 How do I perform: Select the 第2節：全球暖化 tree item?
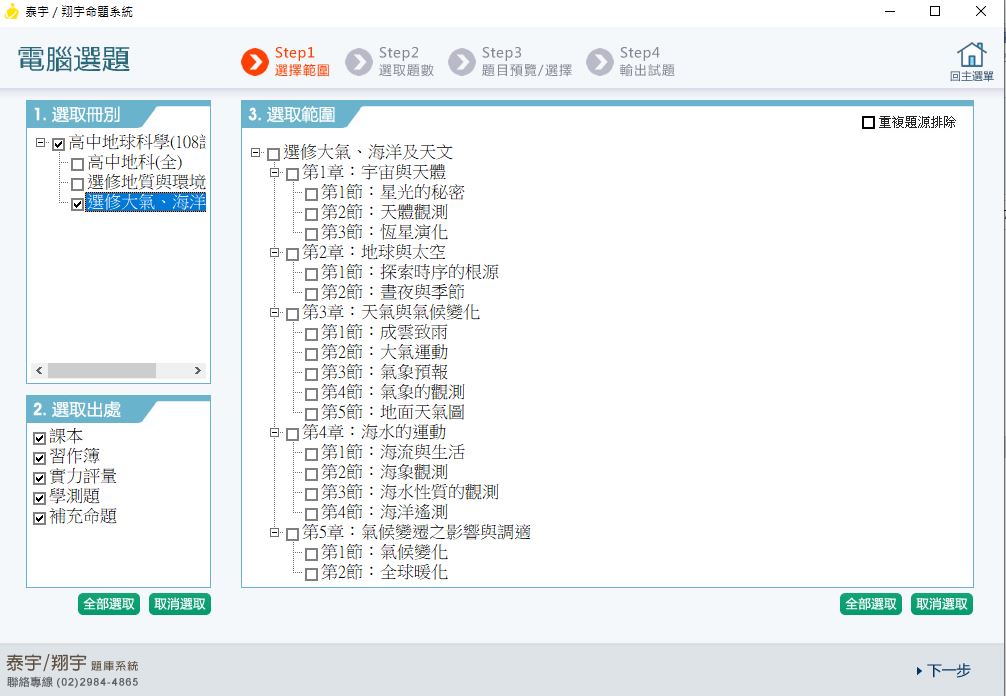pyautogui.click(x=384, y=573)
